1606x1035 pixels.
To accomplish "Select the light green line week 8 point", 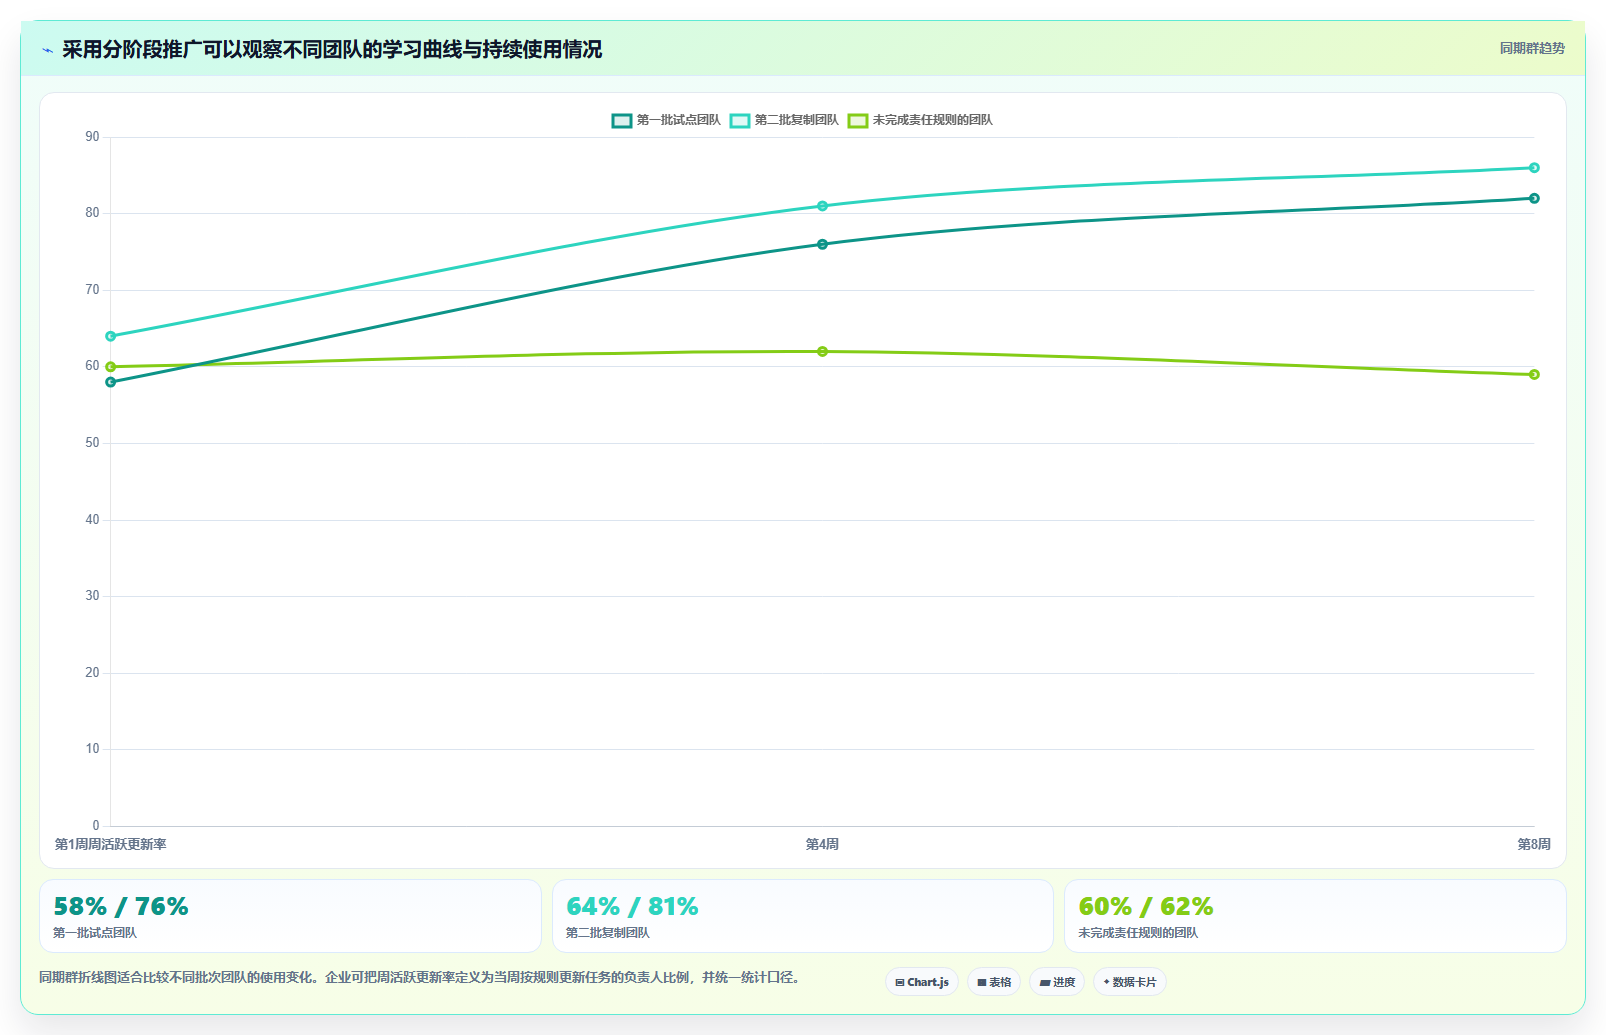I will click(1534, 375).
